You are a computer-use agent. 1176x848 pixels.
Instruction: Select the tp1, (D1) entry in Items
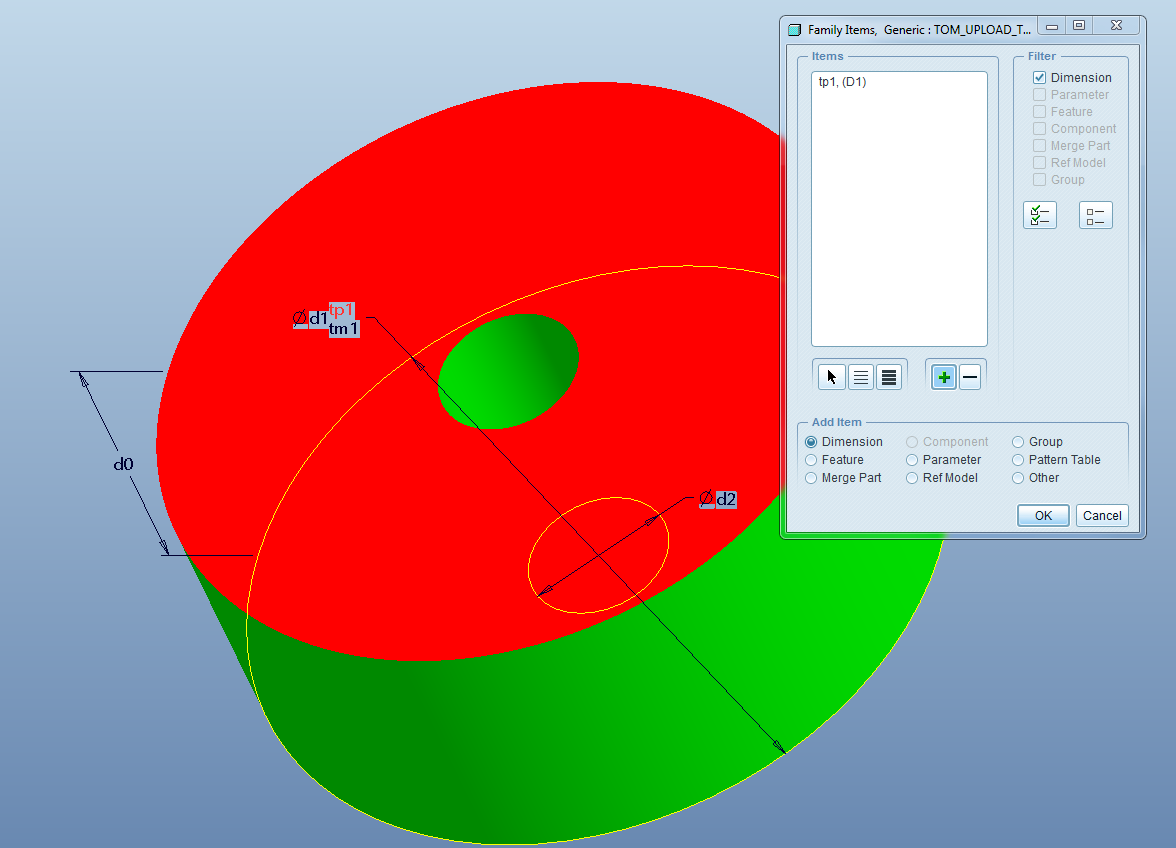(842, 82)
